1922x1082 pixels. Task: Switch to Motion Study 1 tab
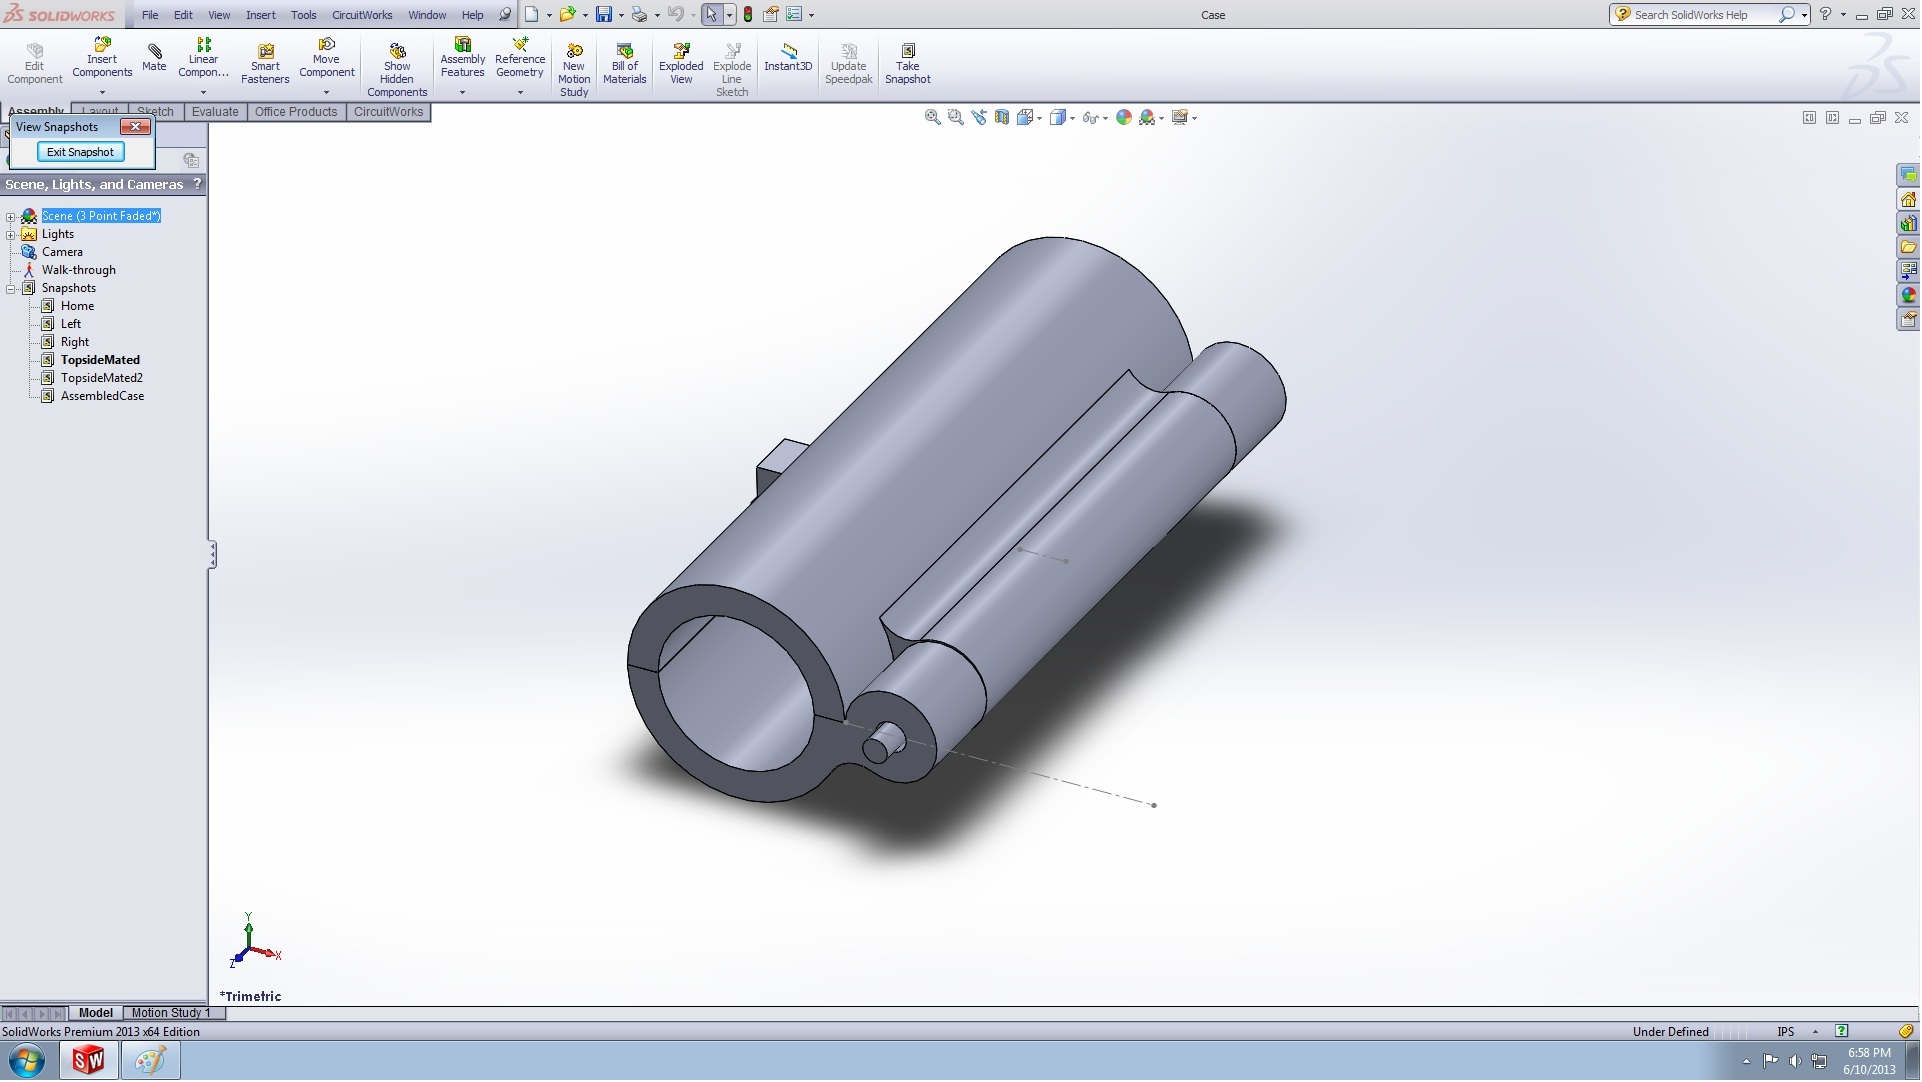(170, 1014)
